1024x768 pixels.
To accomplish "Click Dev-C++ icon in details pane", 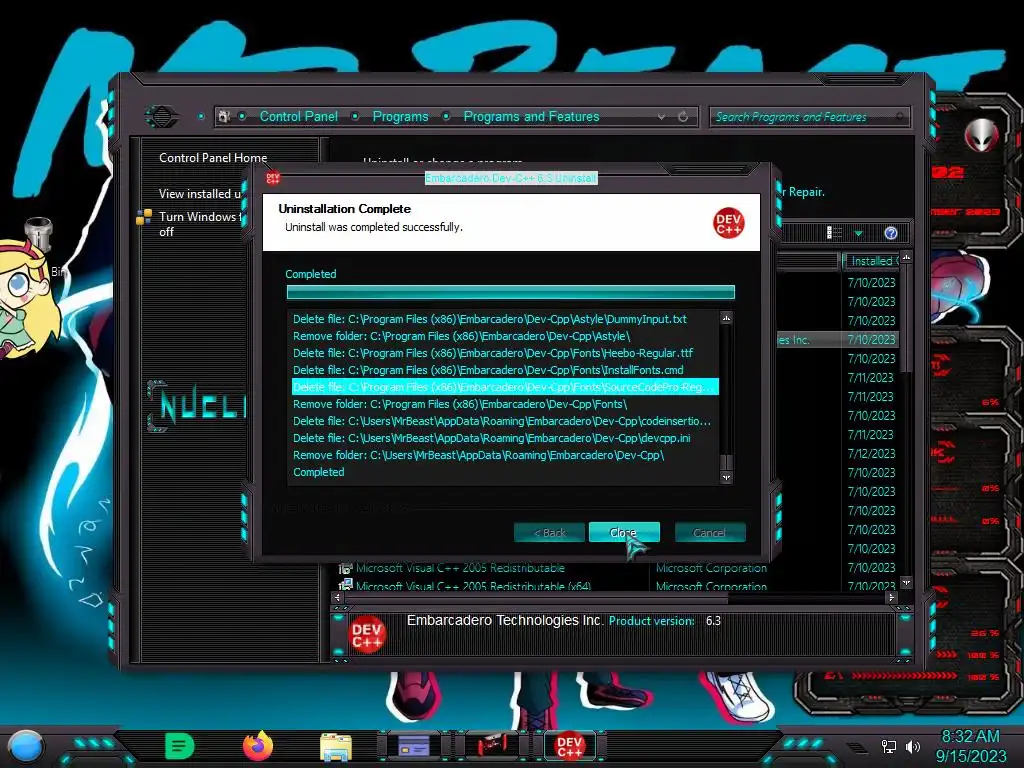I will tap(367, 635).
